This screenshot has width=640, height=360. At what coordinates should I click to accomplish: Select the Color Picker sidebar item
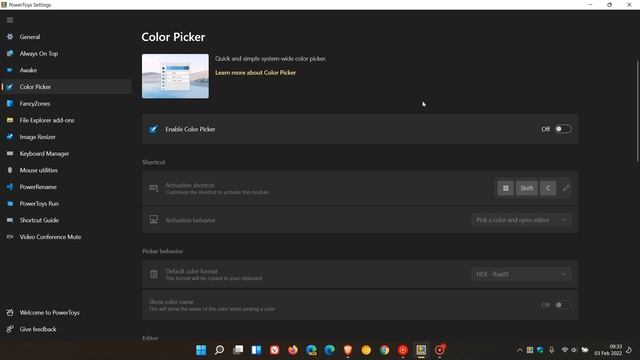[x=65, y=87]
